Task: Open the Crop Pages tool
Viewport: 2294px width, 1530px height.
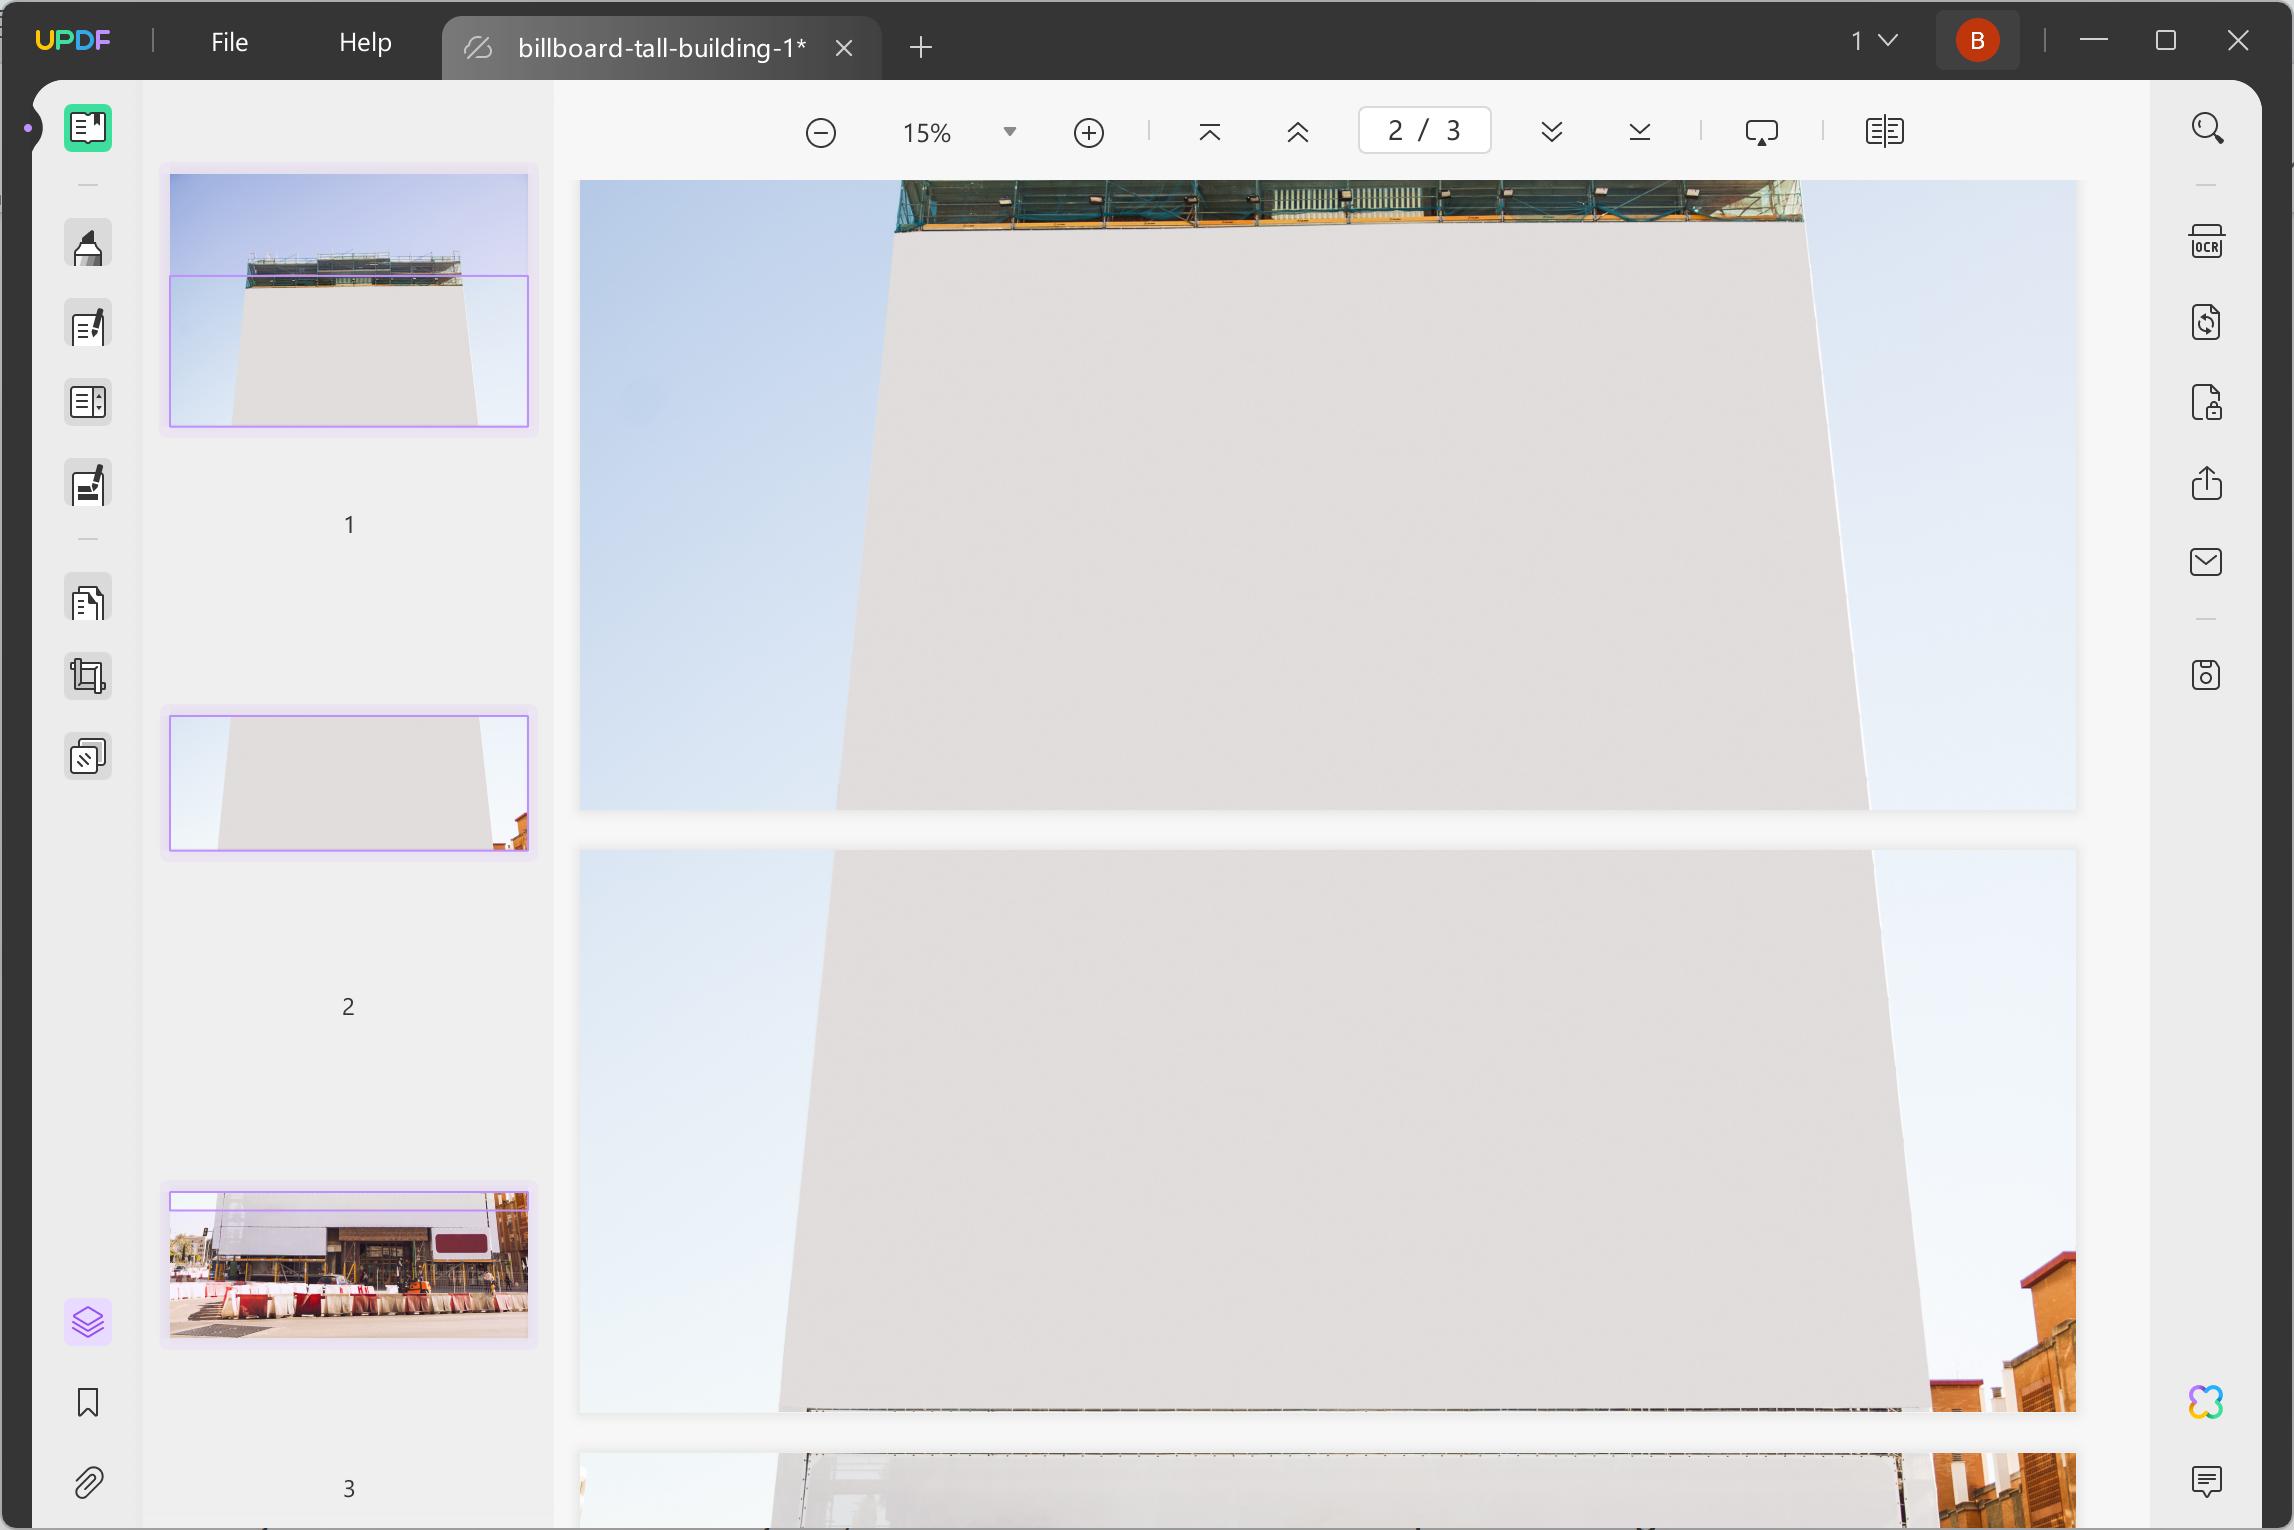Action: tap(88, 675)
